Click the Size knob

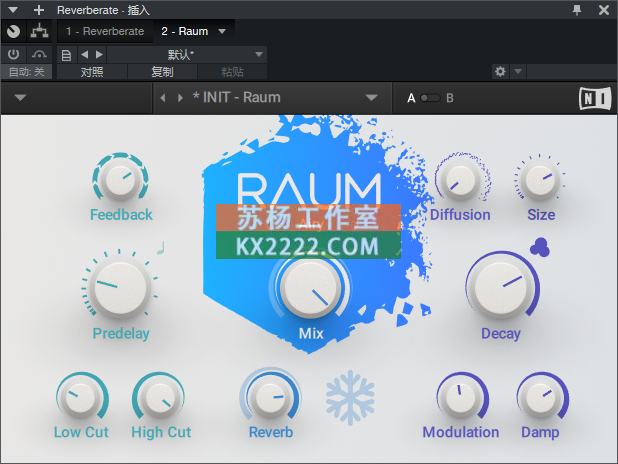tap(540, 180)
